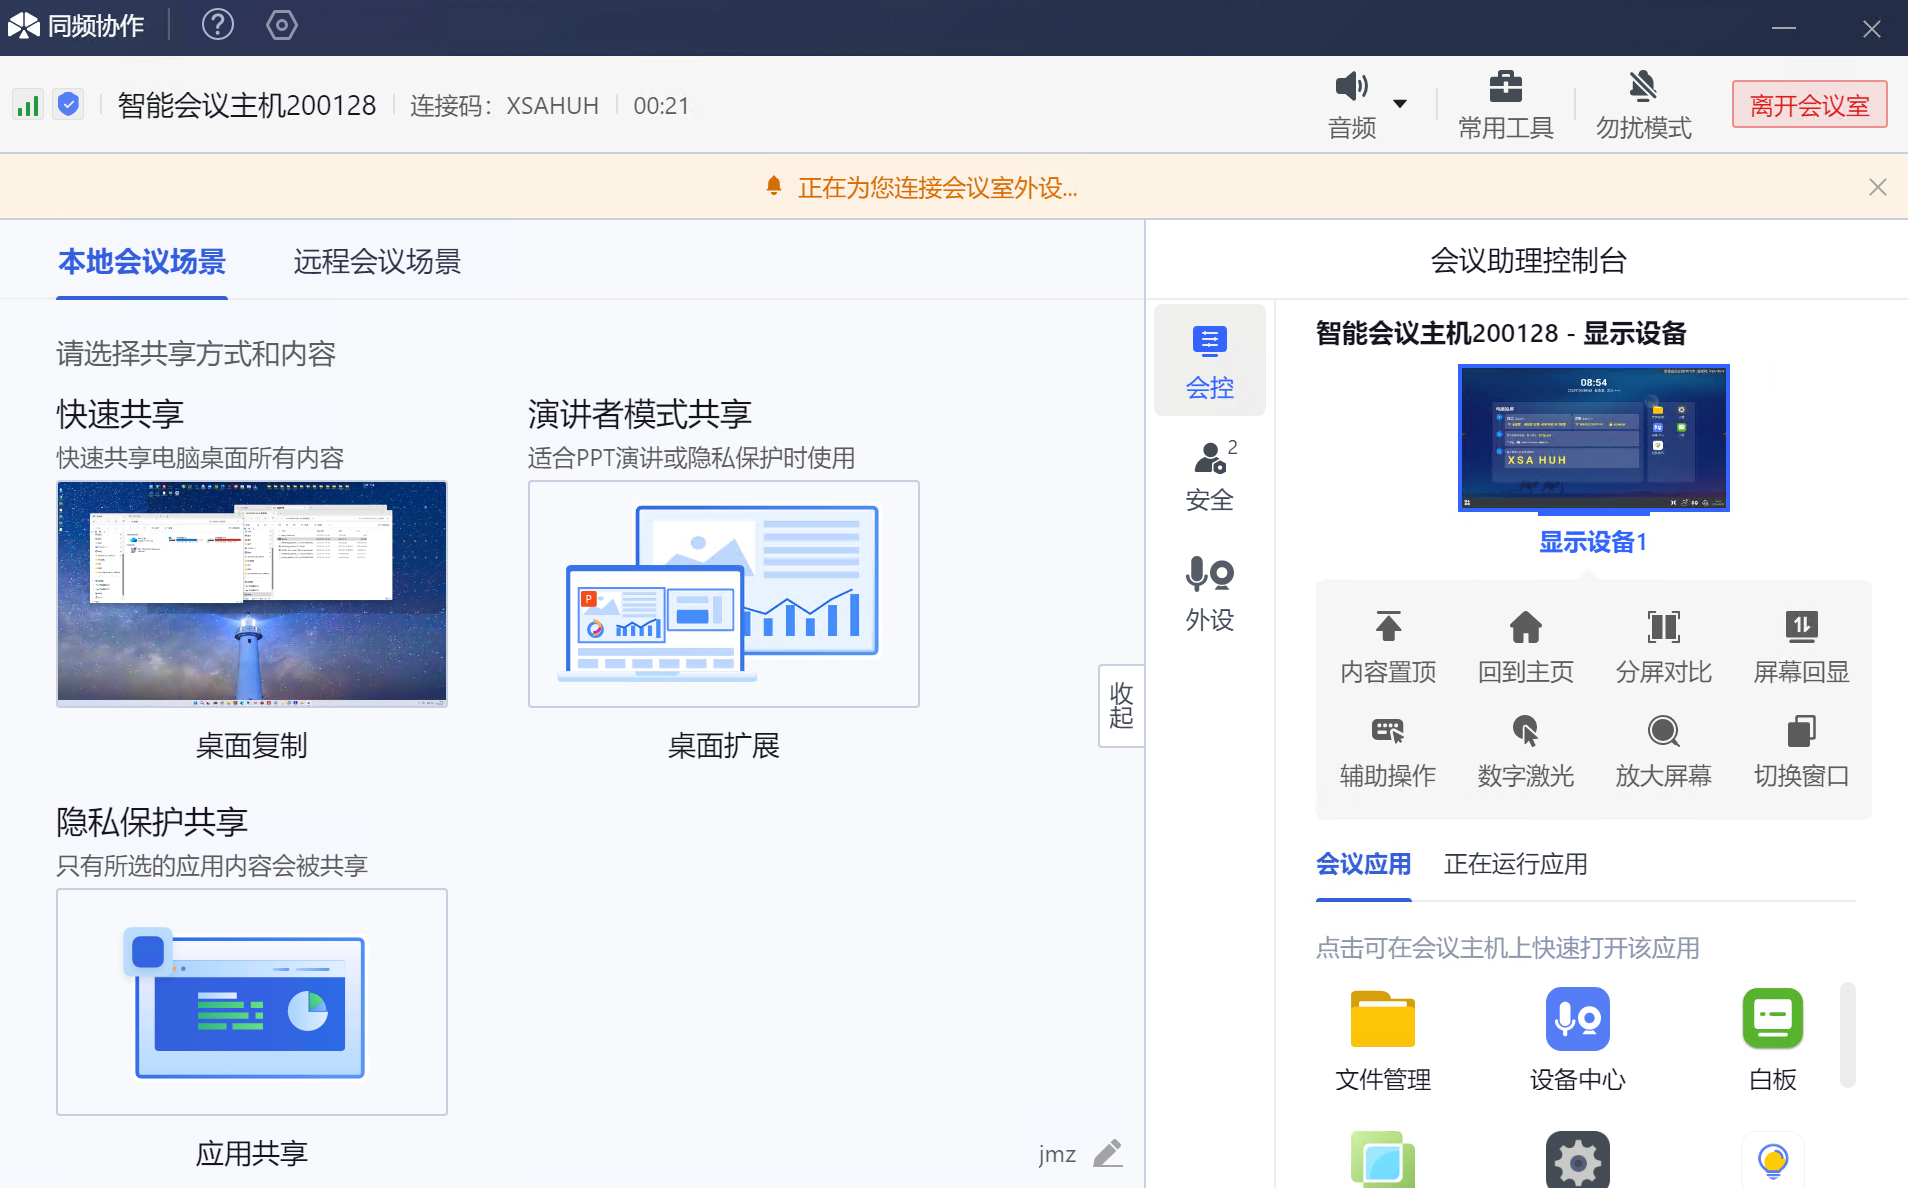Launch the 设备中心 device center app
The height and width of the screenshot is (1188, 1908).
coord(1577,1019)
